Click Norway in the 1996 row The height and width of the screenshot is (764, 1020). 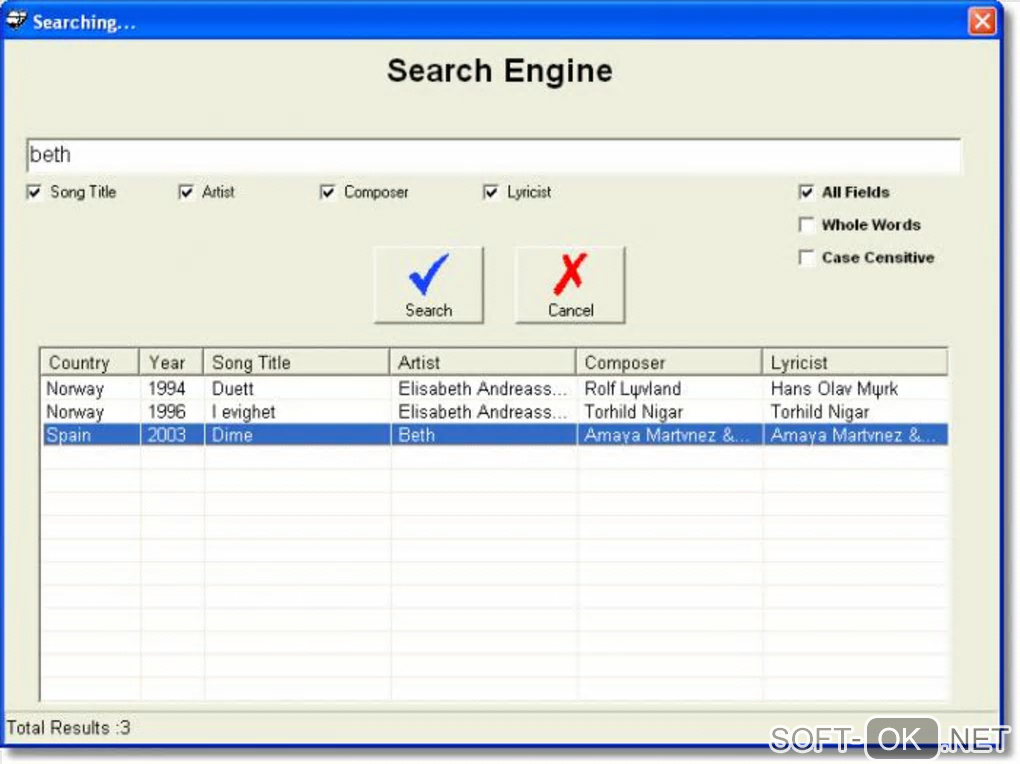(x=75, y=412)
